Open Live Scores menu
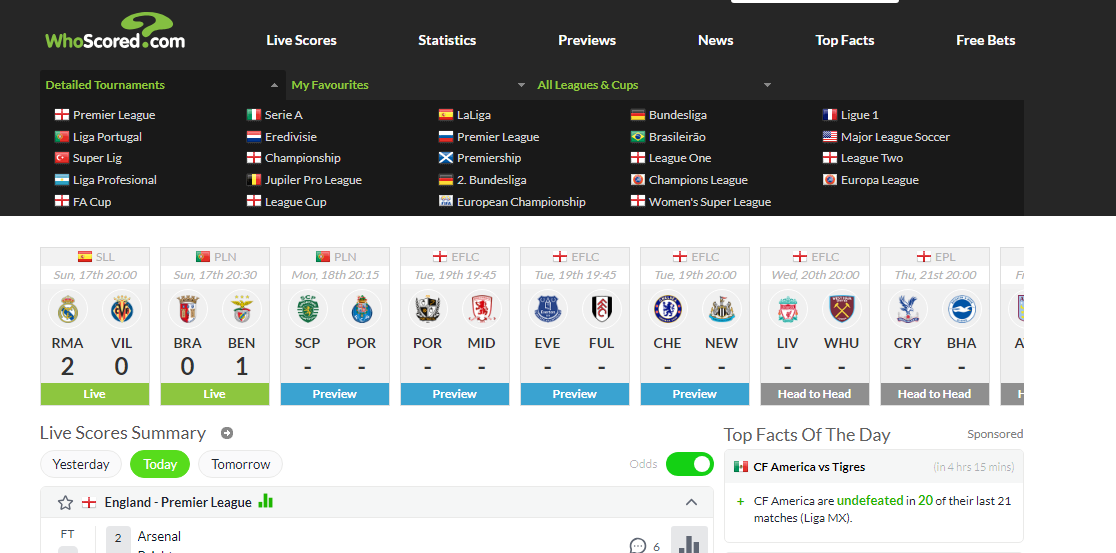Image resolution: width=1116 pixels, height=553 pixels. [x=301, y=41]
